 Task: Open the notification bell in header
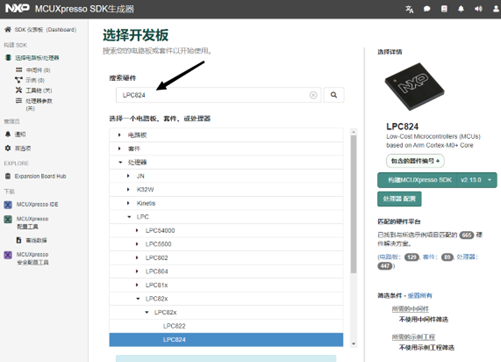(x=461, y=9)
